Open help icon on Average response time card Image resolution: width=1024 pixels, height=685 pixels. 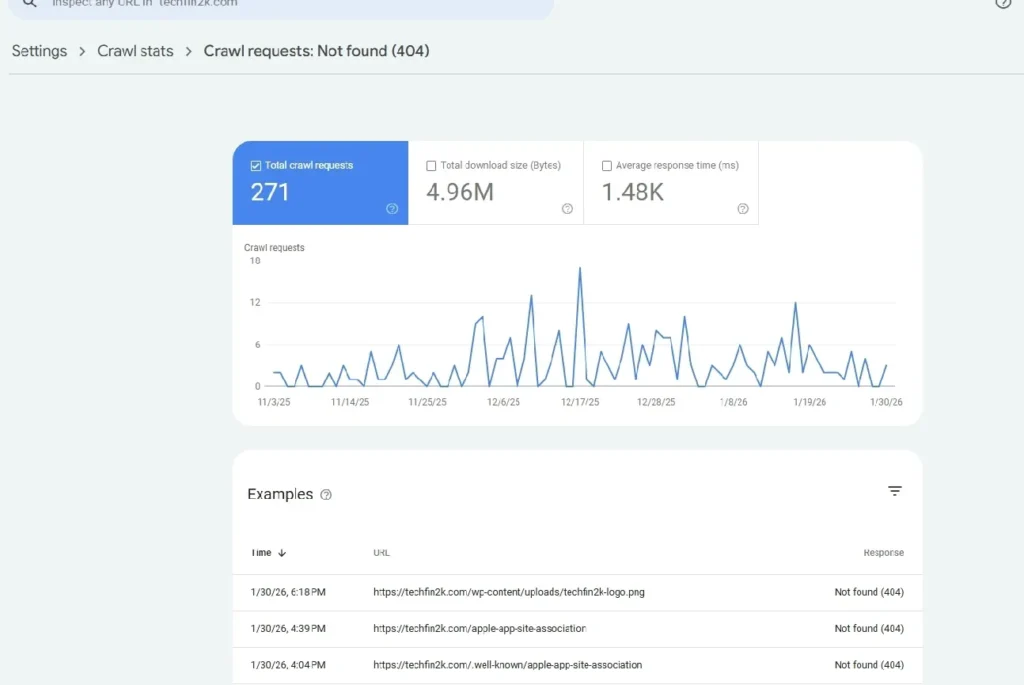[x=743, y=209]
